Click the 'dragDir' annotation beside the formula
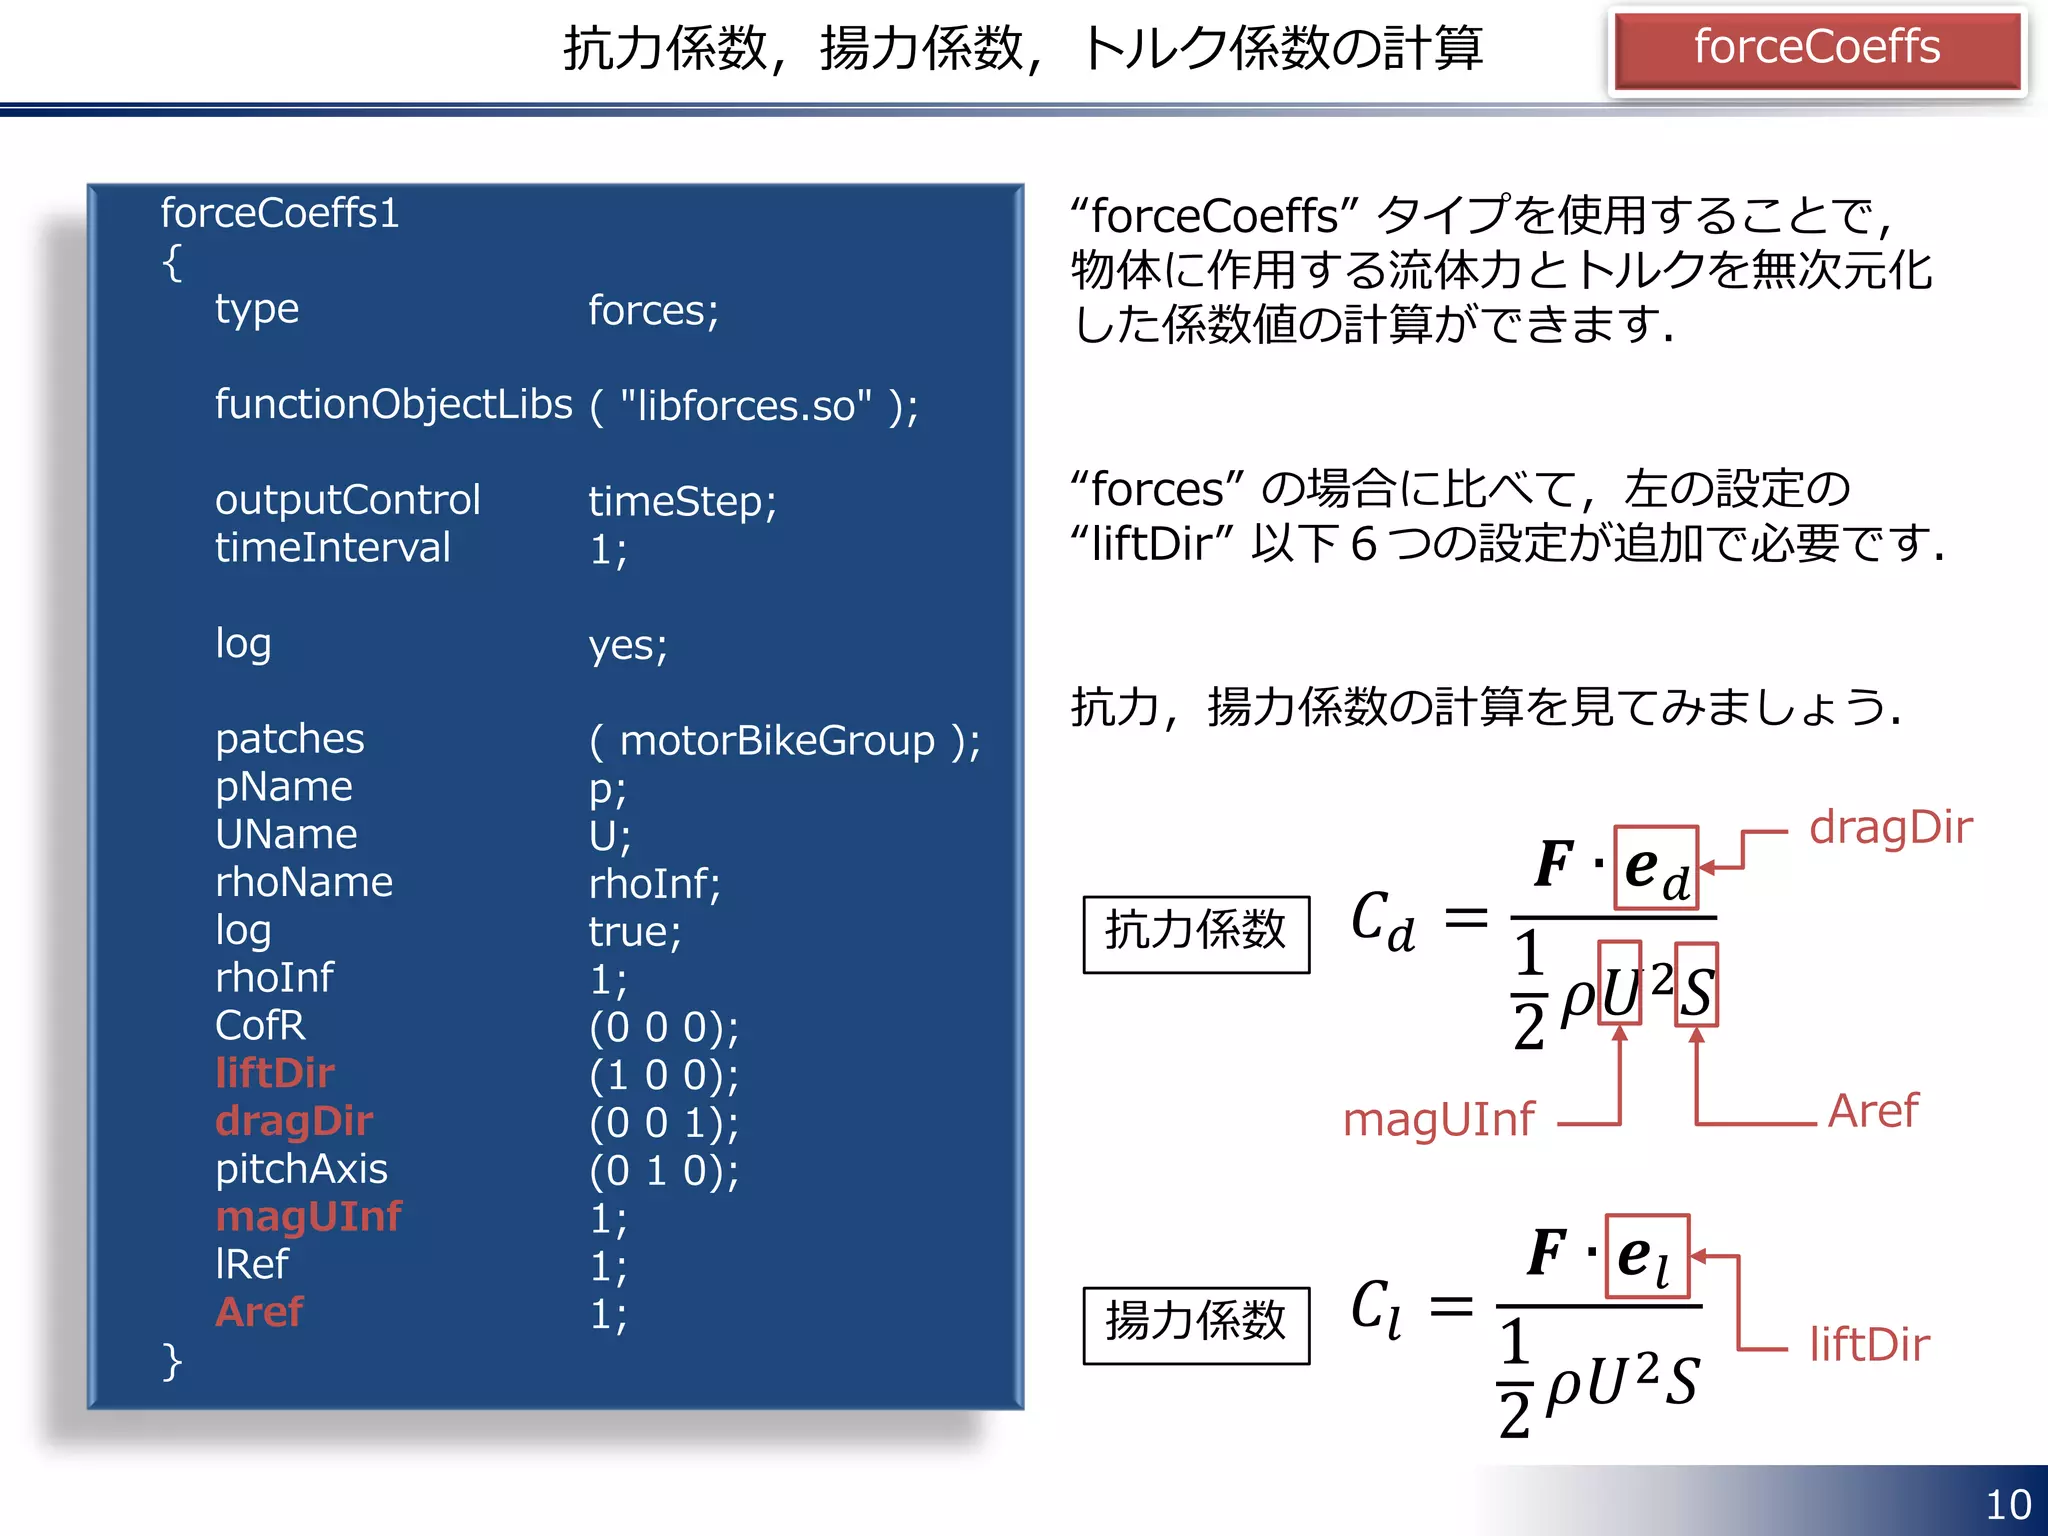2048x1536 pixels. pos(1891,829)
